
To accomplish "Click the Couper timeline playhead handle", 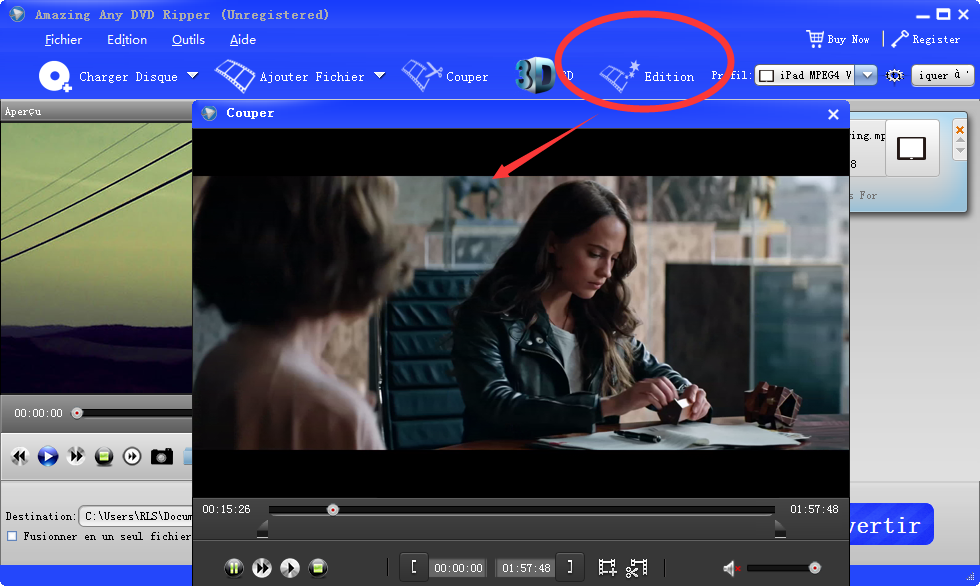I will click(333, 510).
